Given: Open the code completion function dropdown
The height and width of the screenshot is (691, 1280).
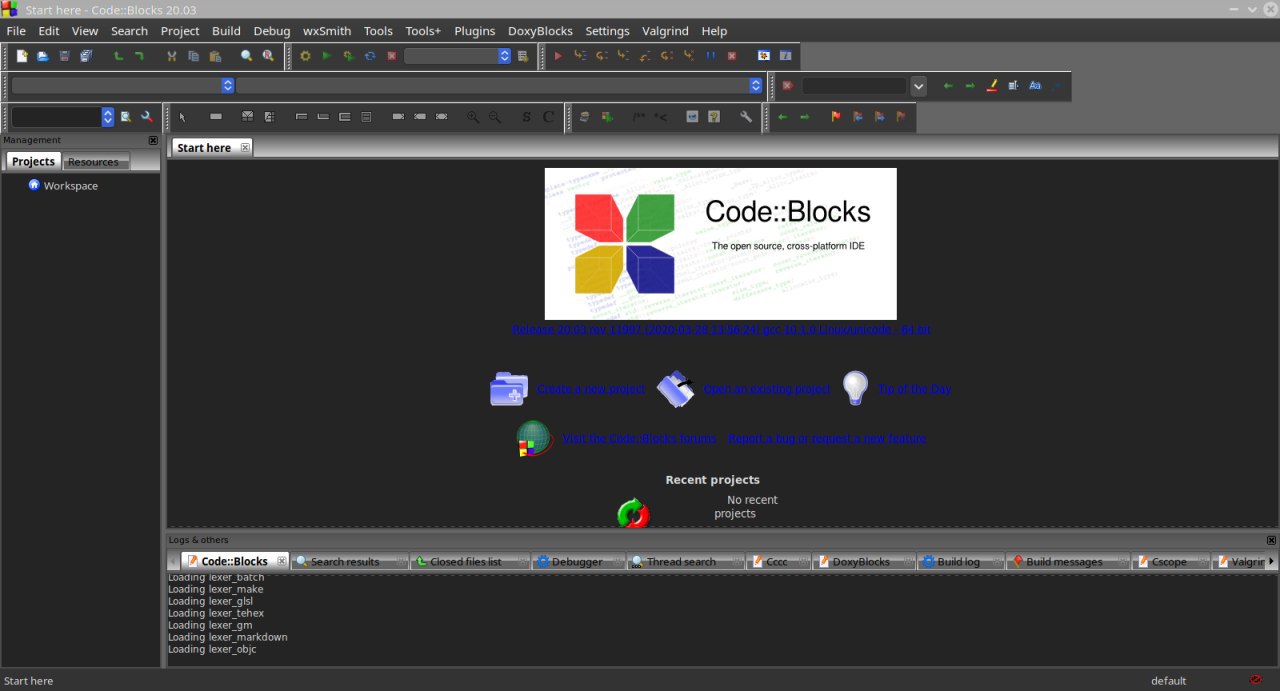Looking at the screenshot, I should pos(755,86).
